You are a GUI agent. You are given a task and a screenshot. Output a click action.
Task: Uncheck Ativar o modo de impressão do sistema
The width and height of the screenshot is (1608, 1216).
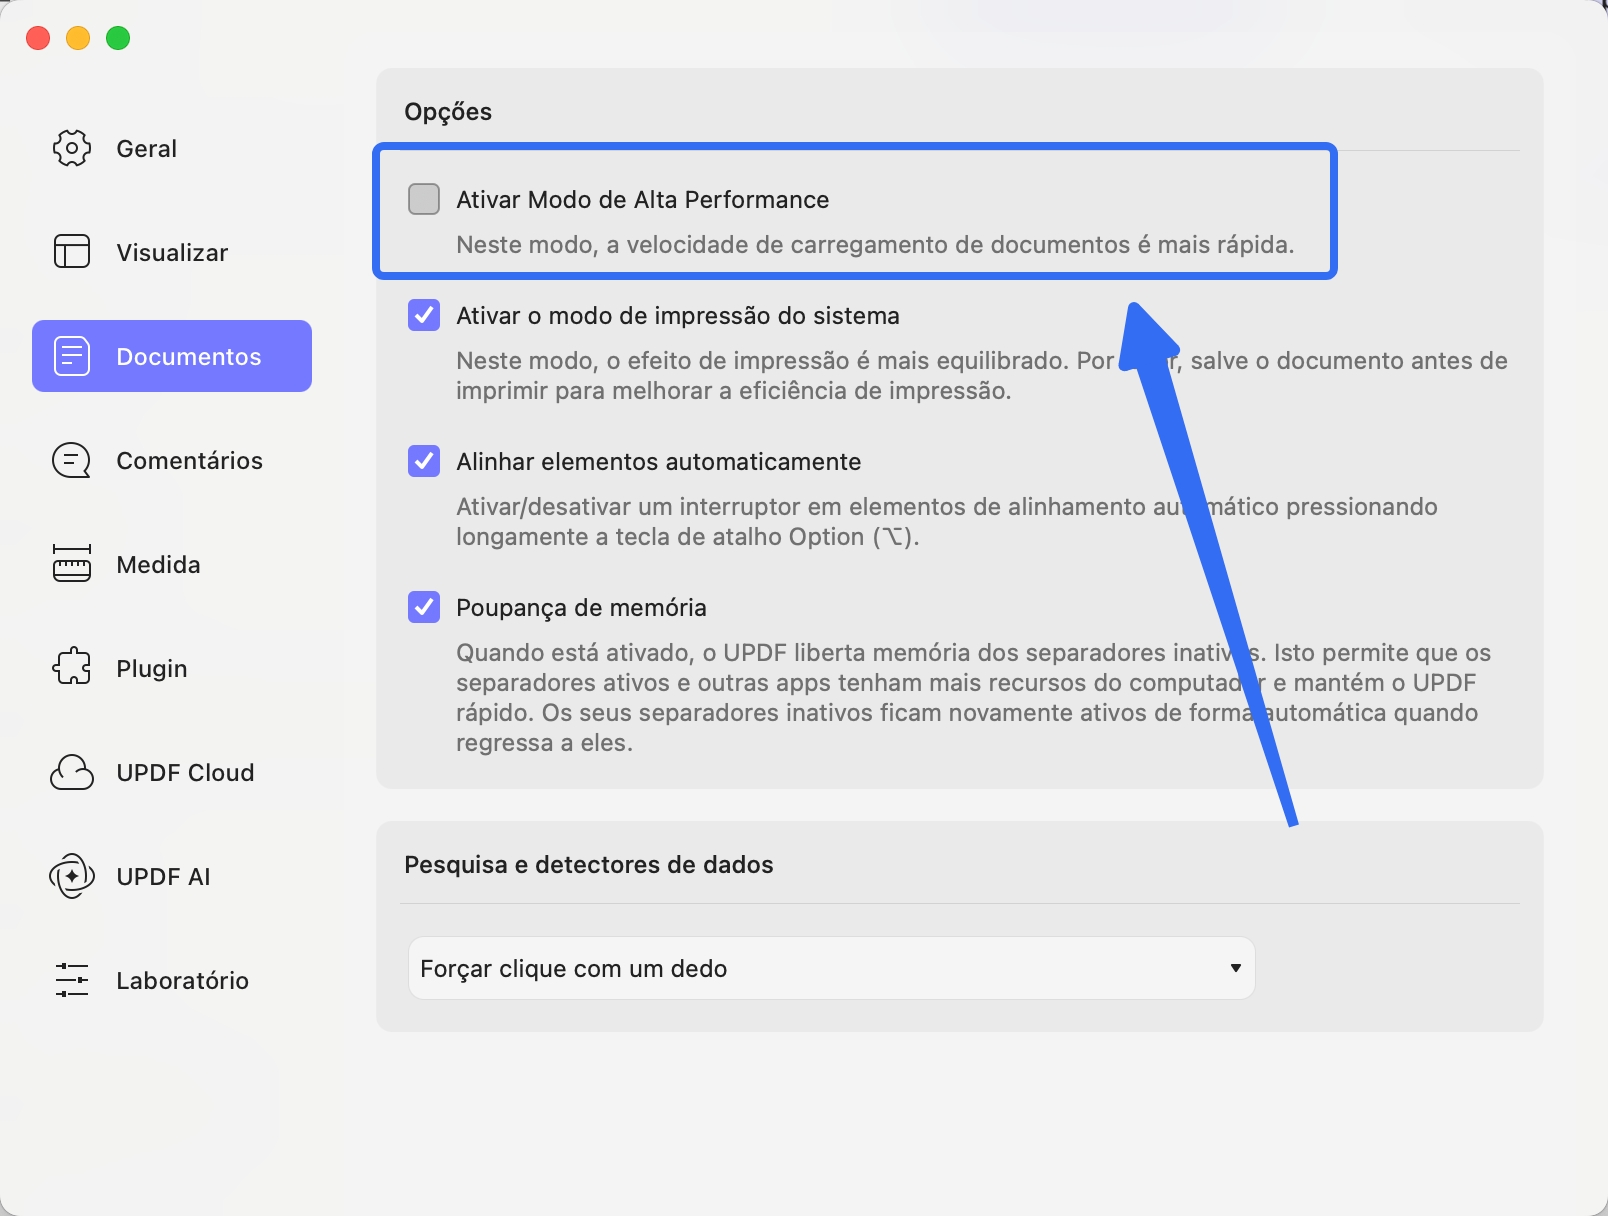pos(424,315)
